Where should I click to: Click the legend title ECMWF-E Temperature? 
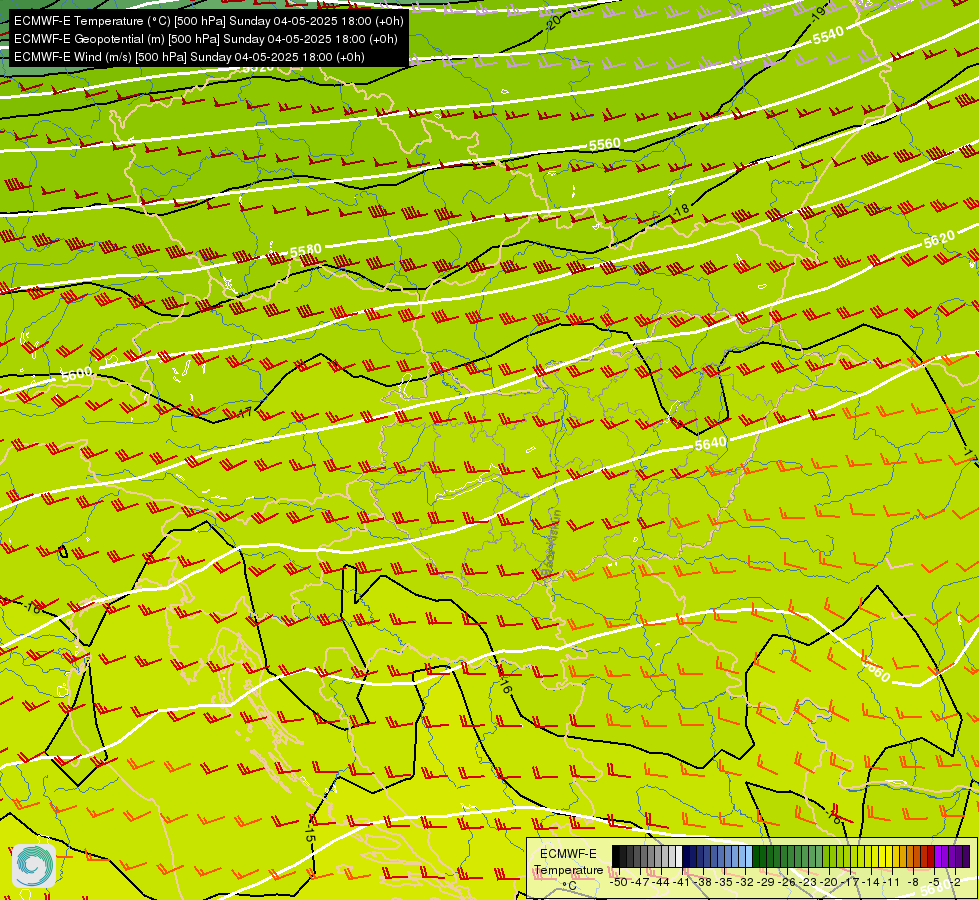[x=568, y=862]
